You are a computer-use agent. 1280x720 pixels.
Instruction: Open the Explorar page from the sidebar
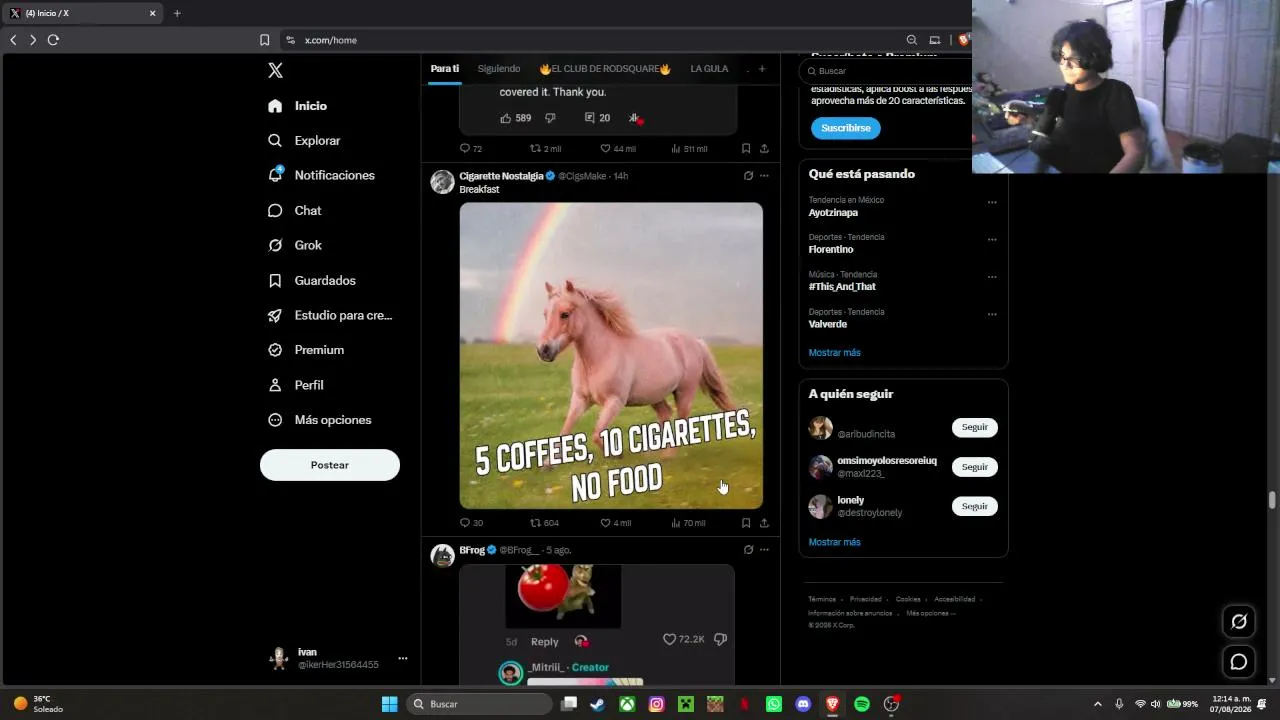(x=305, y=141)
